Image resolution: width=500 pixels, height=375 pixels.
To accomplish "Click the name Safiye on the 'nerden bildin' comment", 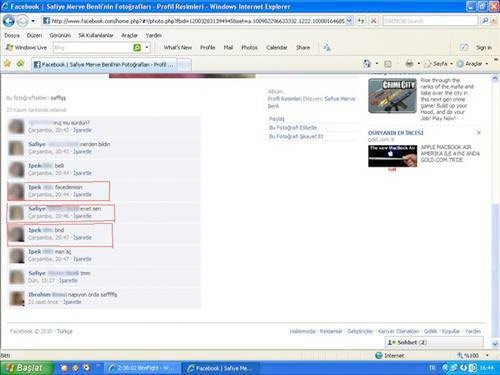I will [x=37, y=144].
